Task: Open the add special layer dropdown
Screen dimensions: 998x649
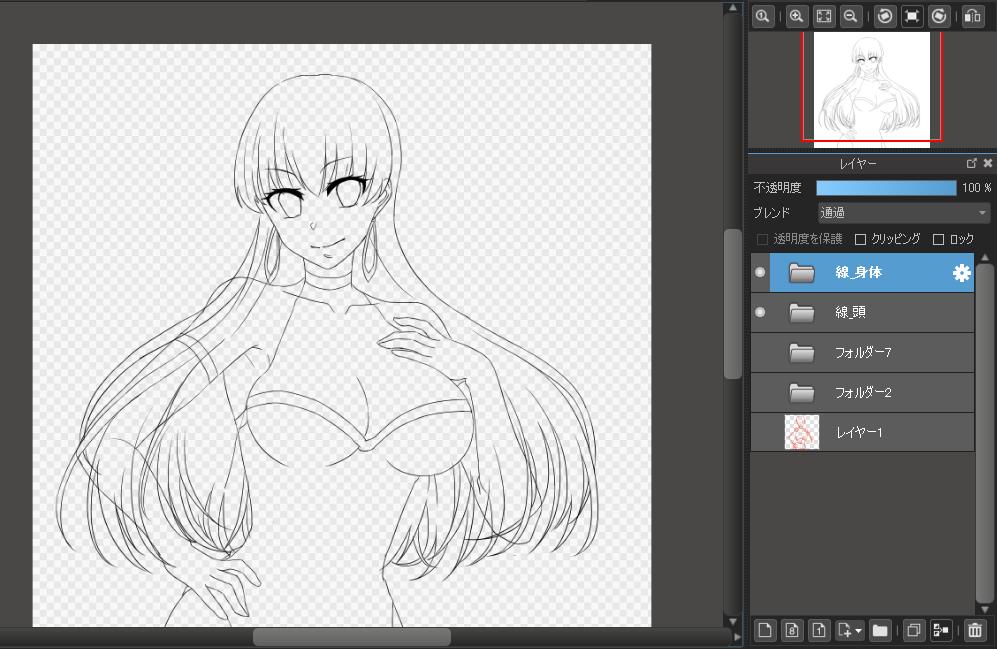Action: tap(850, 630)
